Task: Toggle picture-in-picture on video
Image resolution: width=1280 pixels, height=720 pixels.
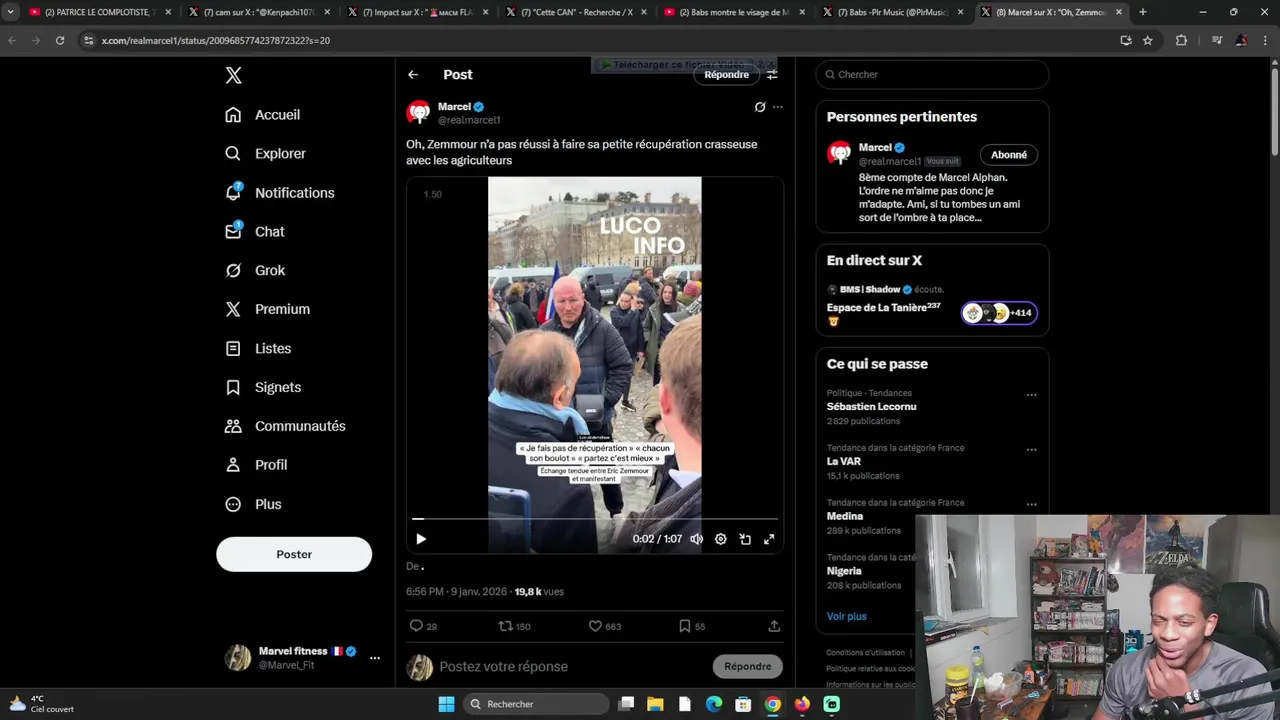Action: [745, 539]
